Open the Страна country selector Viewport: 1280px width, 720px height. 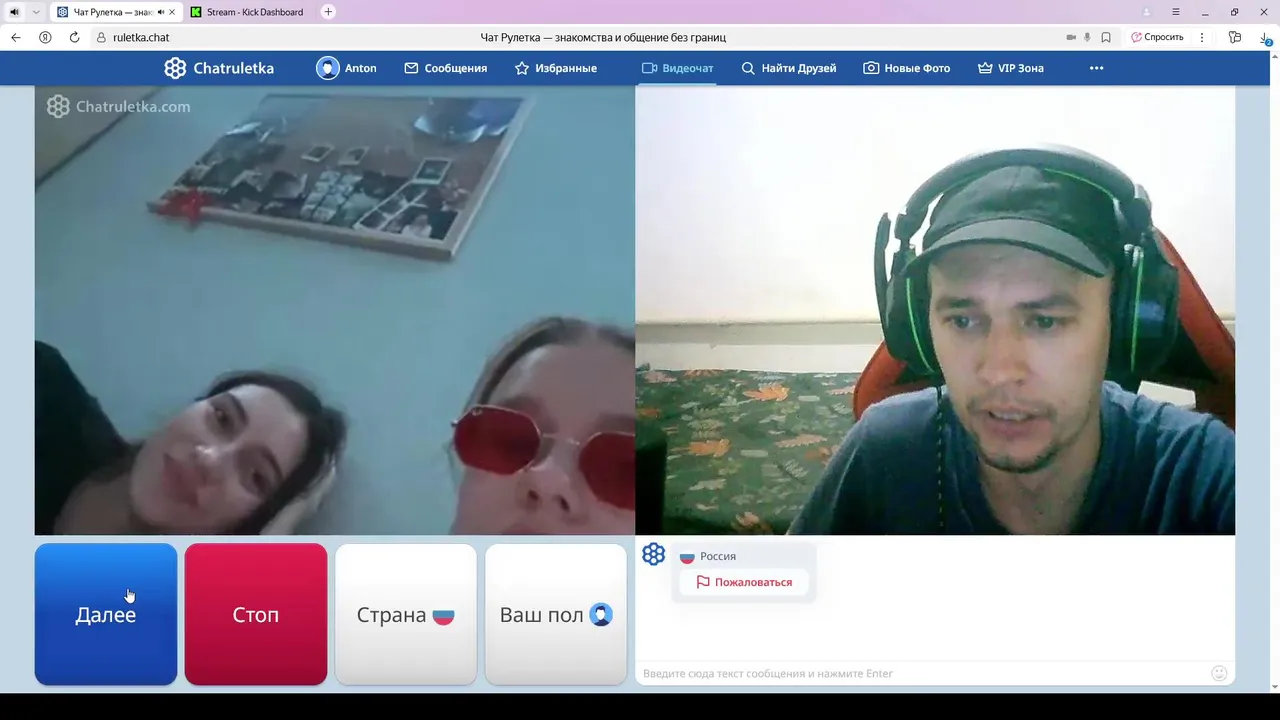click(406, 614)
